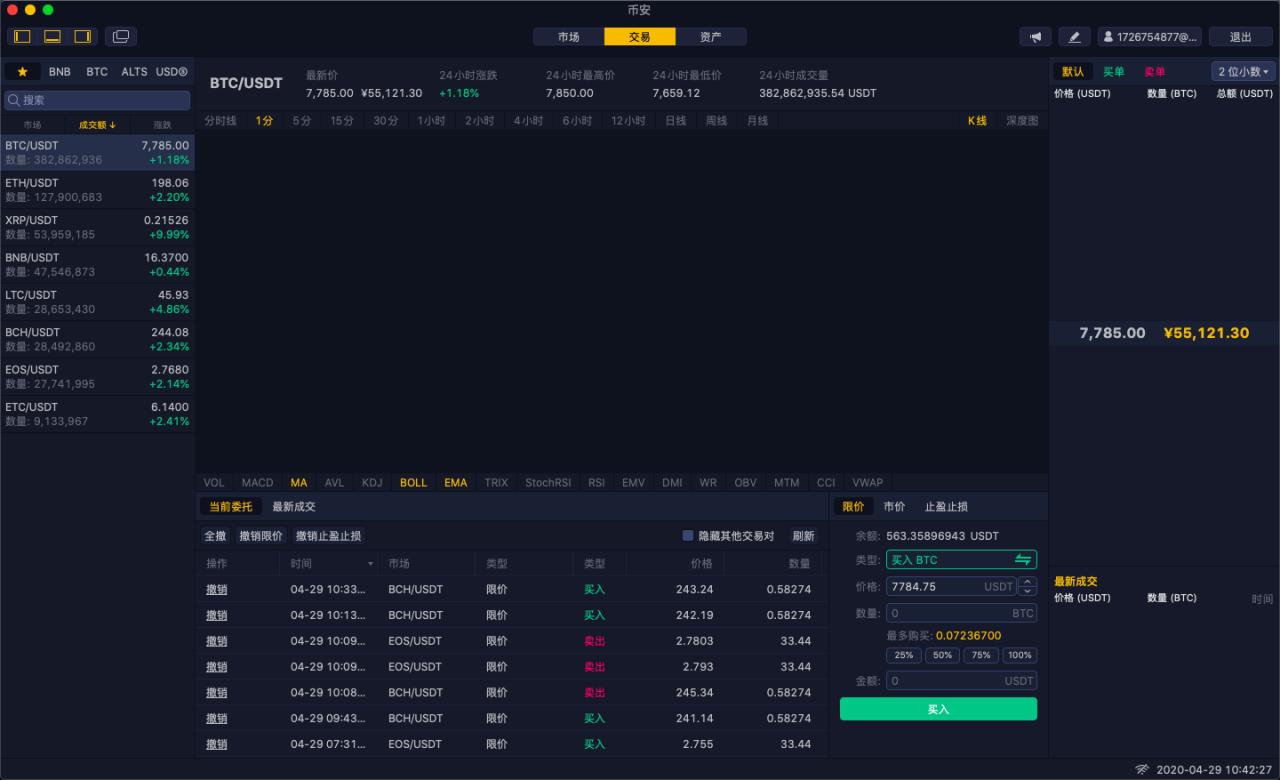Select the star favorites tab

22,72
